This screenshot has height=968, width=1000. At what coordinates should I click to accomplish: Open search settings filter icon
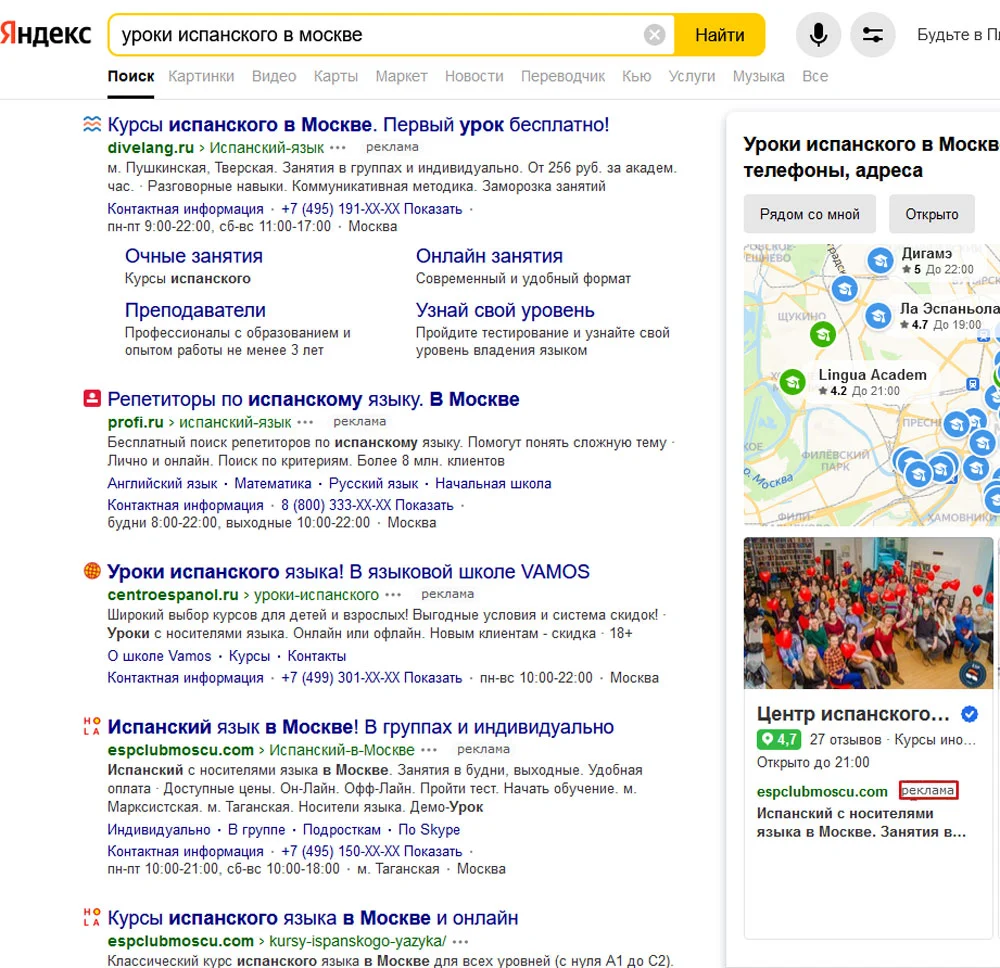click(872, 35)
